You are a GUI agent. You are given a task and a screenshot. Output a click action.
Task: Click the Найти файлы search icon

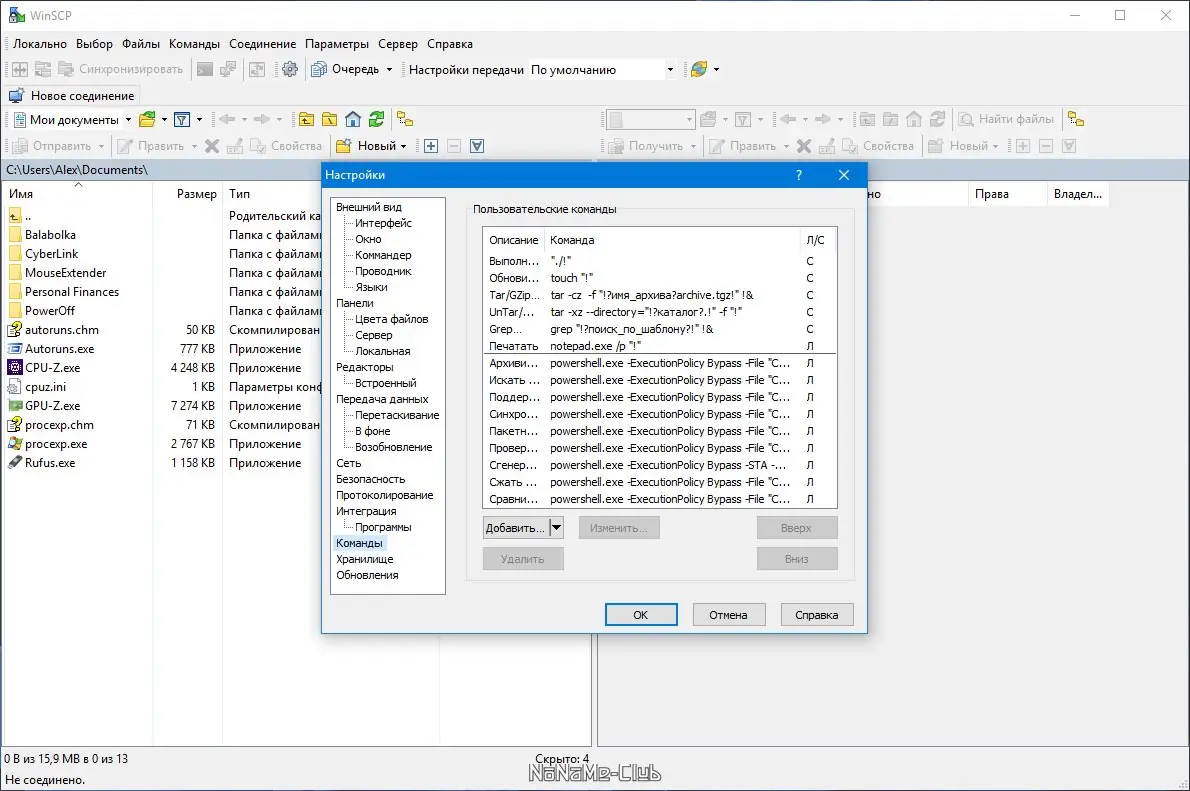tap(966, 119)
